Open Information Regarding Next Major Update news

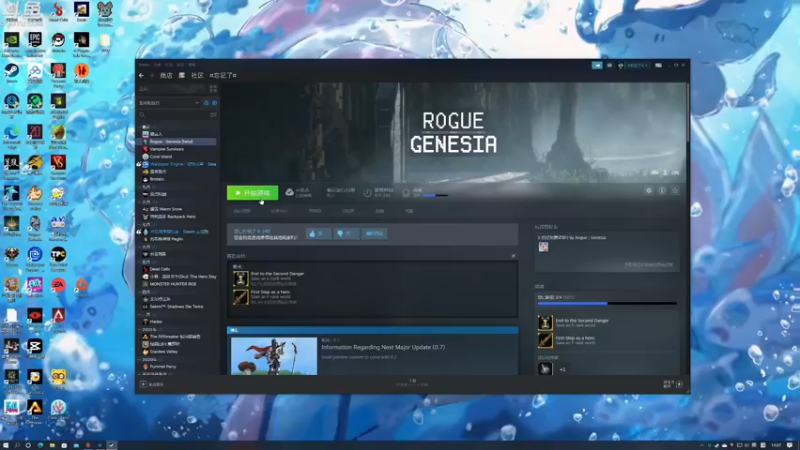point(383,347)
